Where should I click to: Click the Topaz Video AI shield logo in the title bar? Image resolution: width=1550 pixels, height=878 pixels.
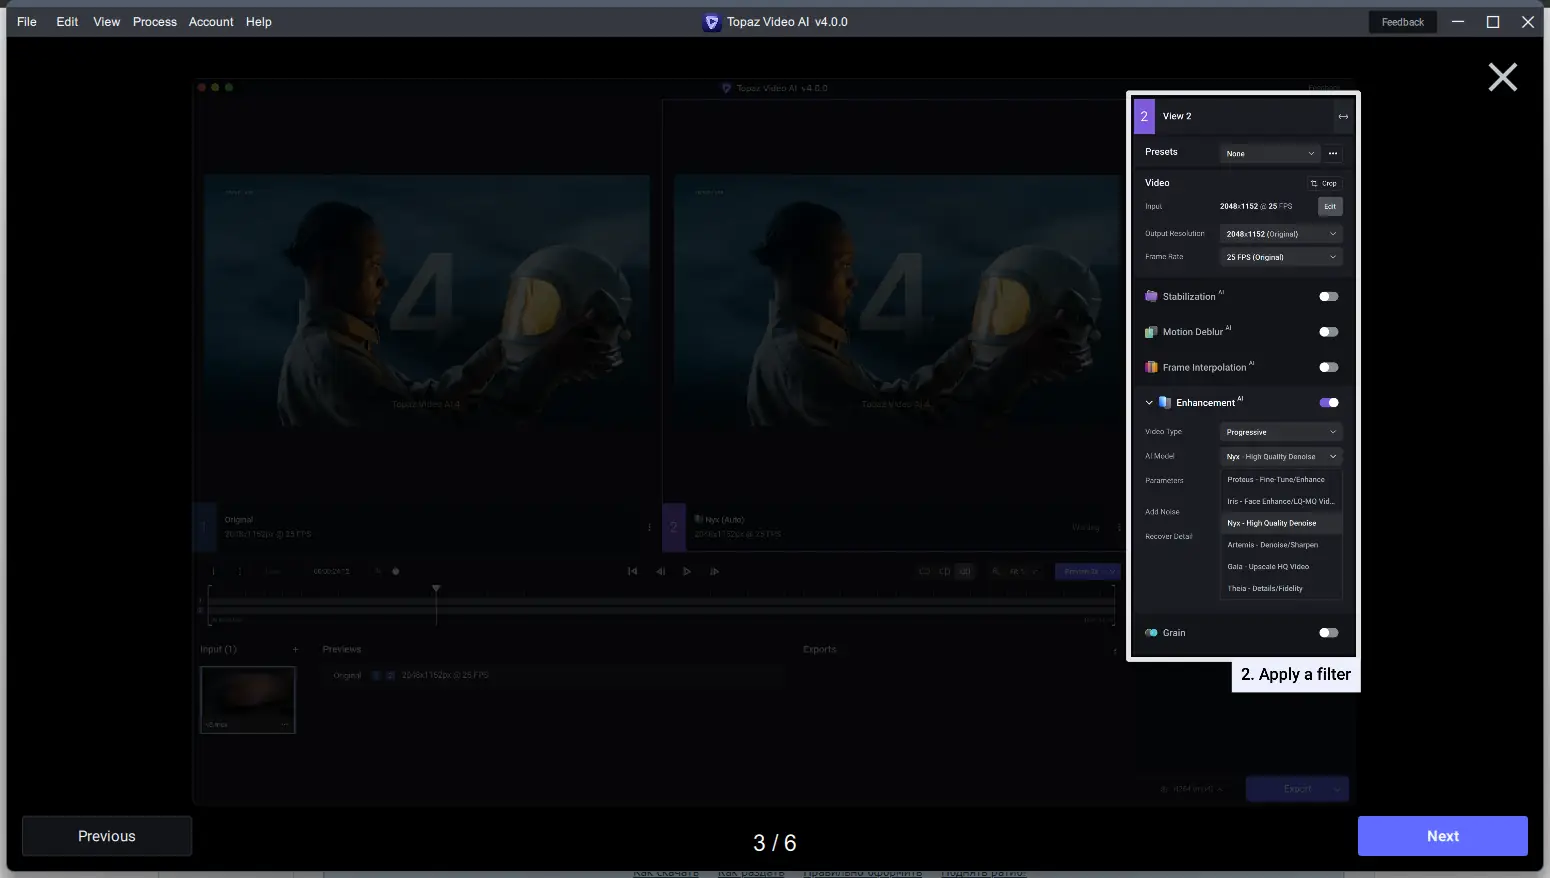711,22
